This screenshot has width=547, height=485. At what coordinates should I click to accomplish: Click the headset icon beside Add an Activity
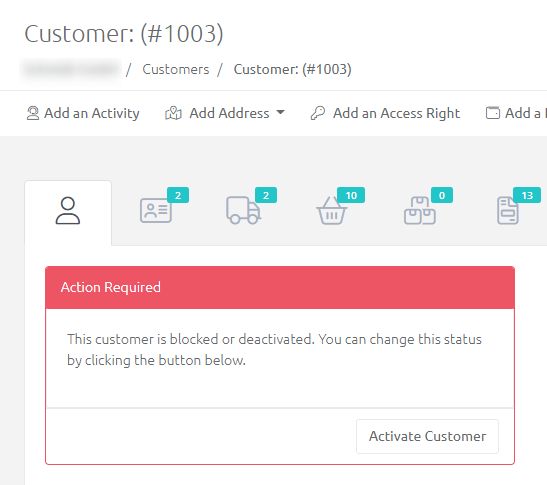click(33, 113)
